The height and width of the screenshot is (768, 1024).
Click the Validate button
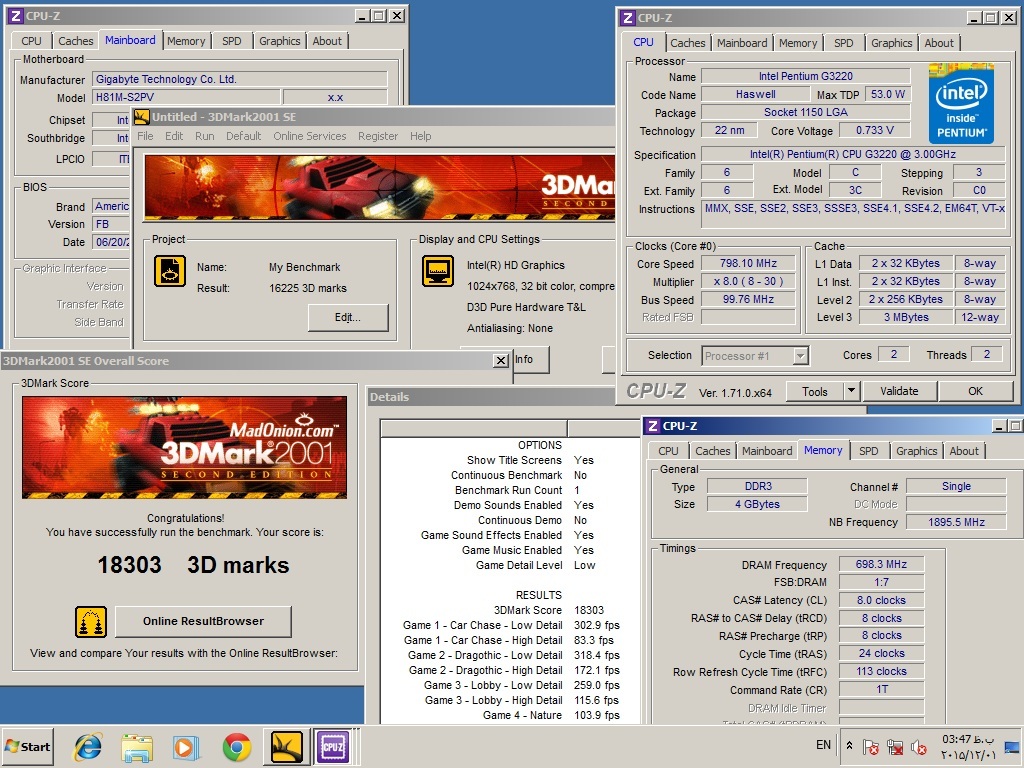pos(899,391)
